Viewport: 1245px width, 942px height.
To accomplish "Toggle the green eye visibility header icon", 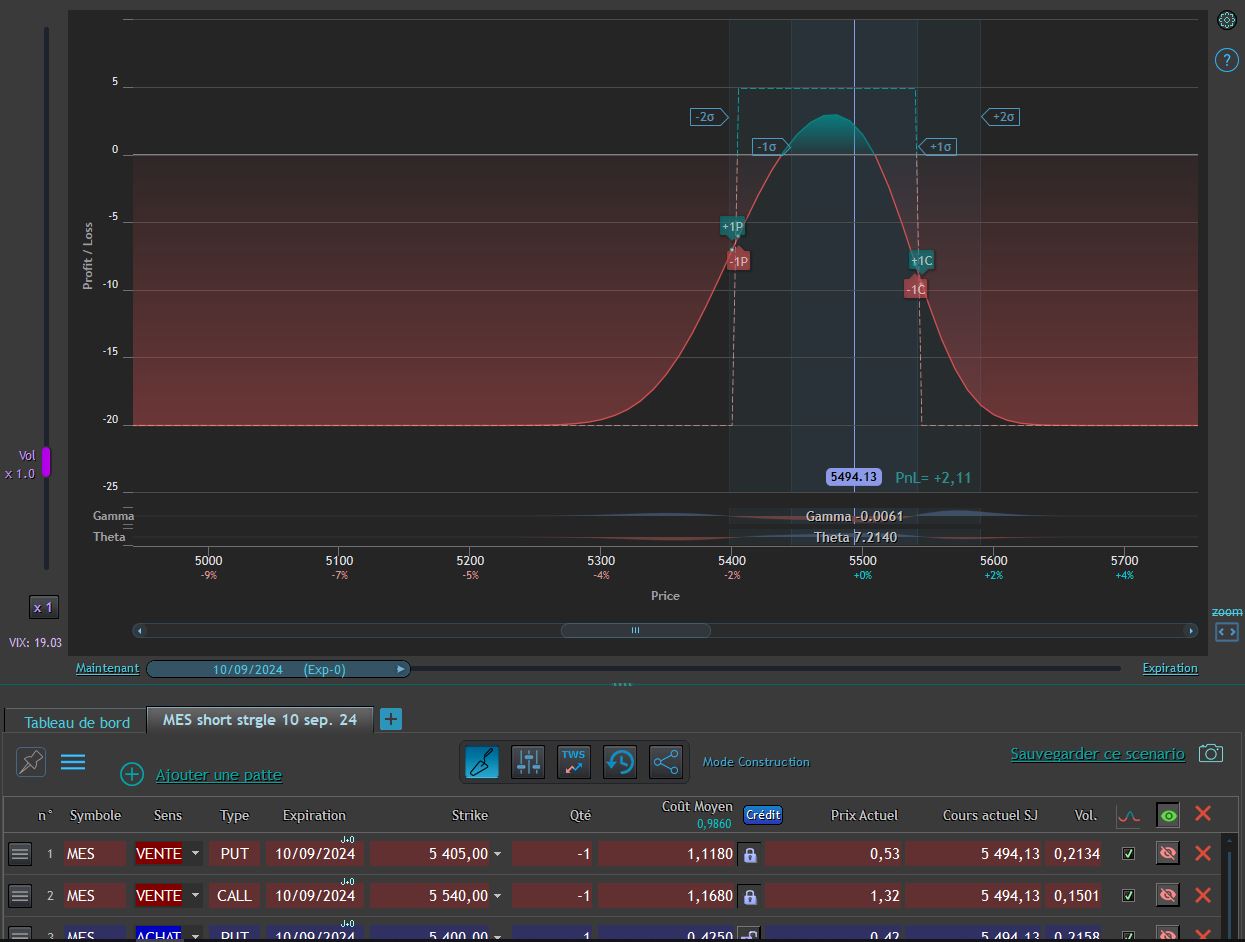I will tap(1167, 815).
